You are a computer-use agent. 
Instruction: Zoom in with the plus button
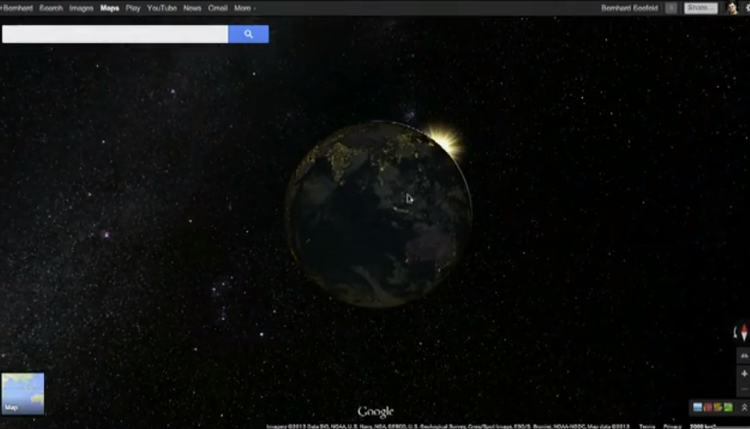coord(744,374)
